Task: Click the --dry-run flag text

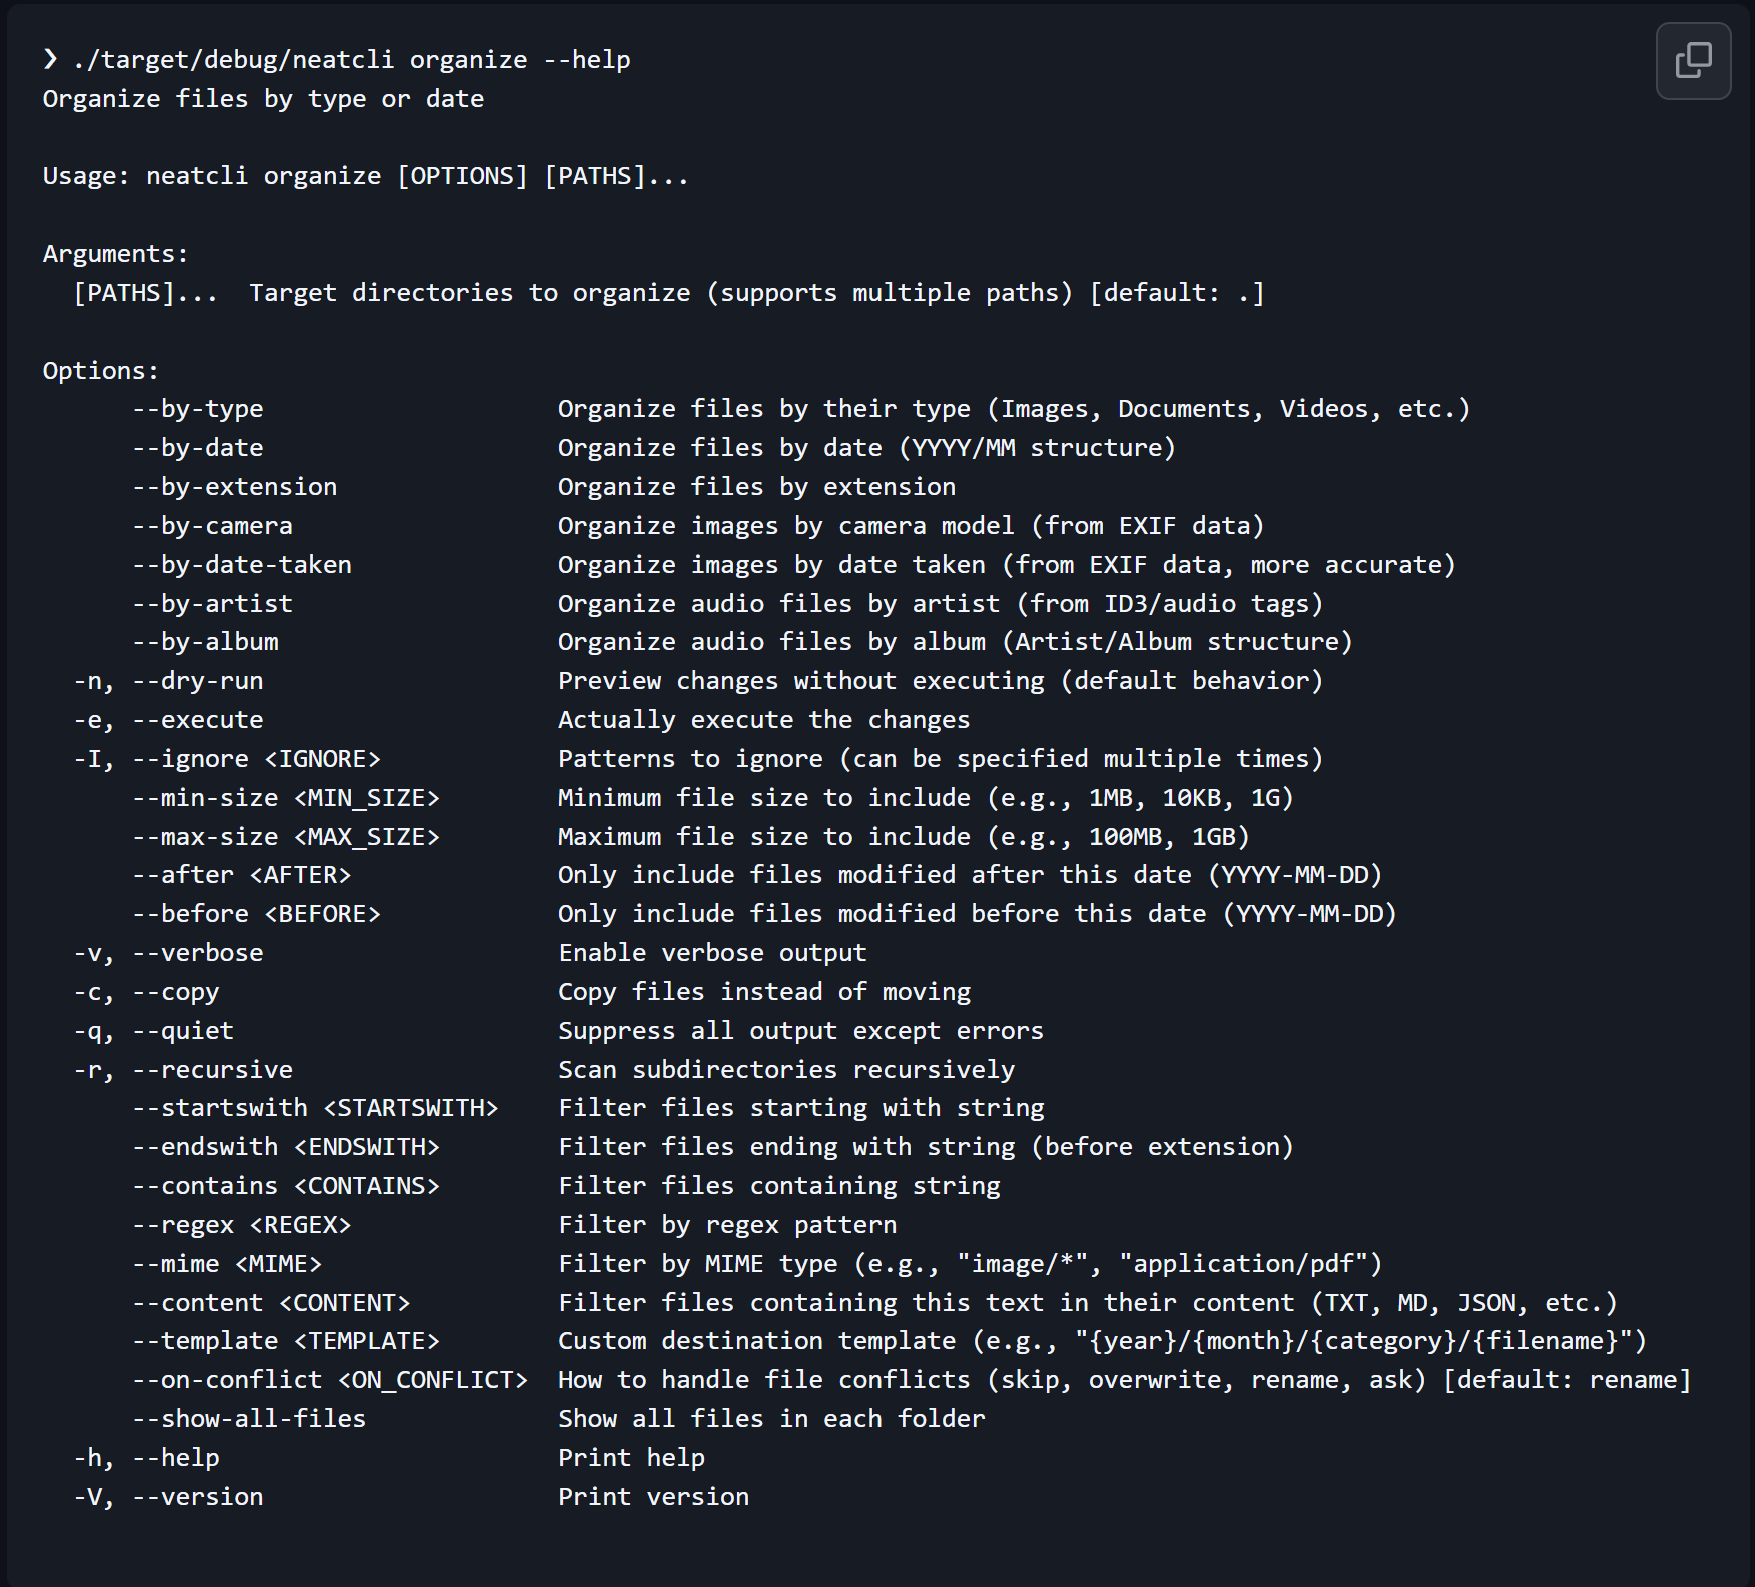Action: (198, 681)
